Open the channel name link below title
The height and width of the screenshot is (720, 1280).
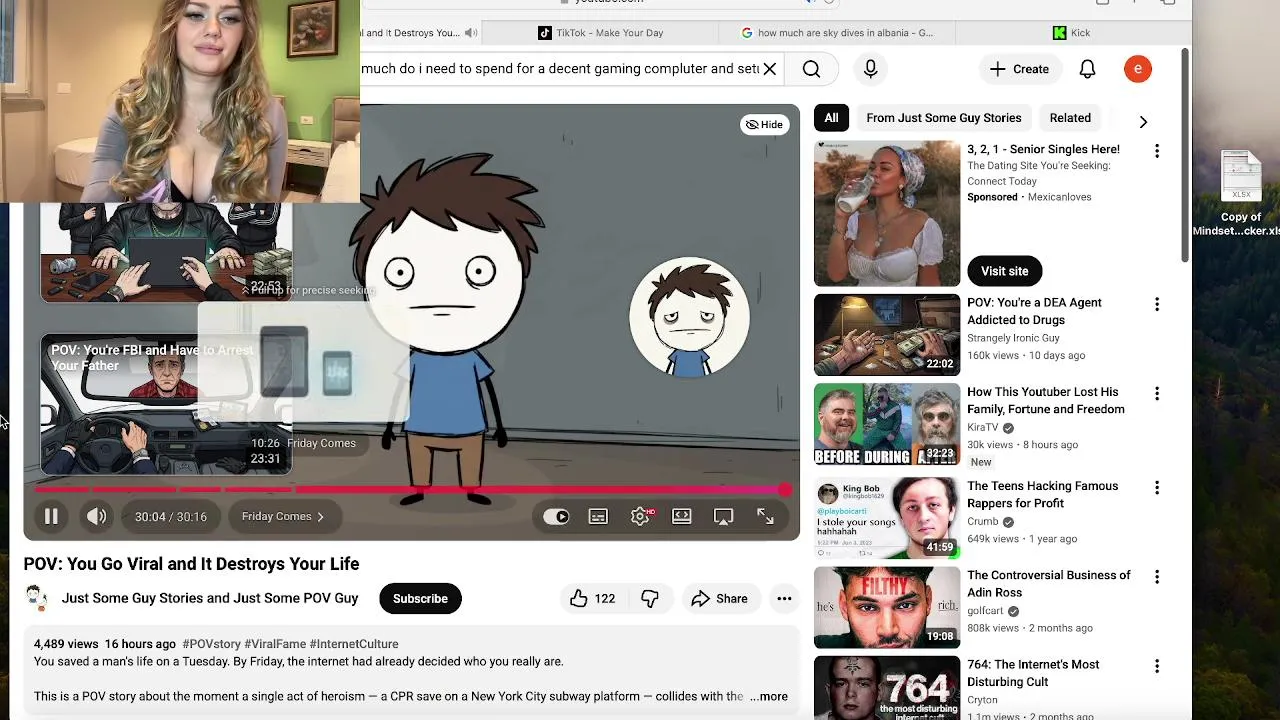tap(210, 598)
